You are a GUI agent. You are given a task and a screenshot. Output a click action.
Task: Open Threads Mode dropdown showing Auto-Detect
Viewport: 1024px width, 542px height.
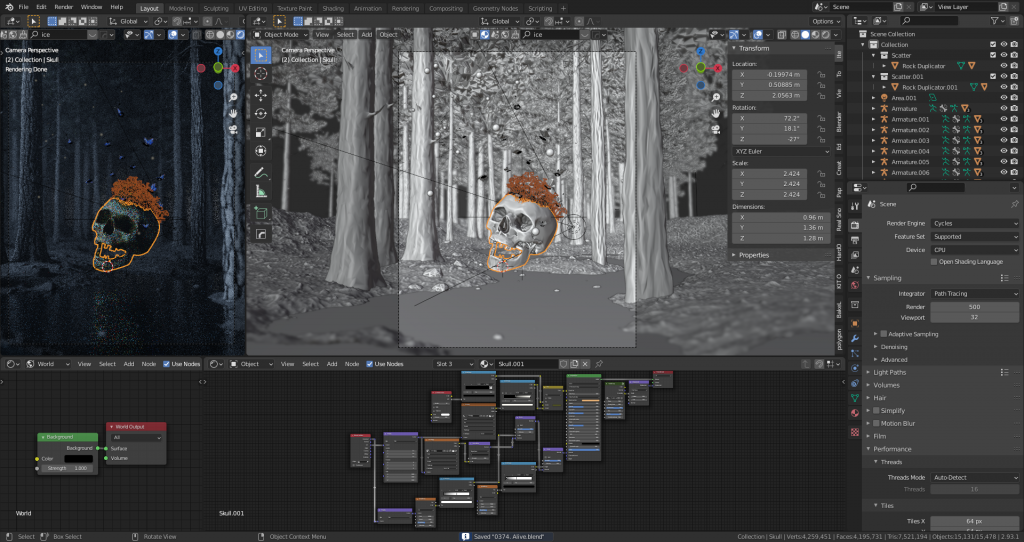coord(974,477)
